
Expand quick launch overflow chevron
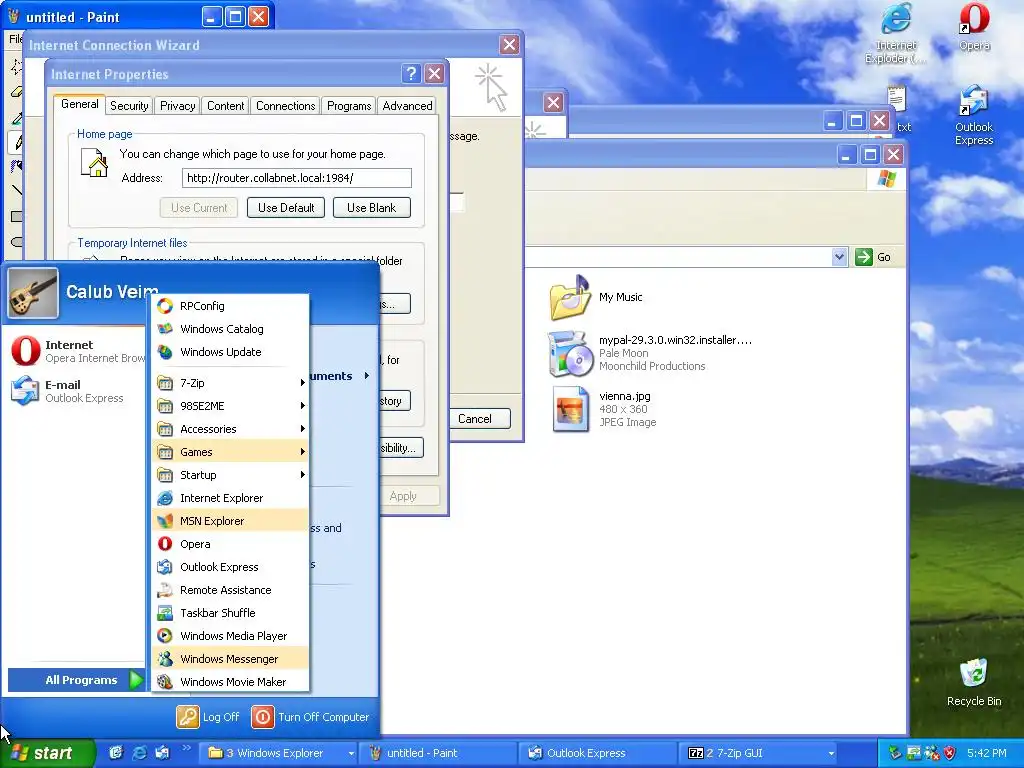point(185,748)
